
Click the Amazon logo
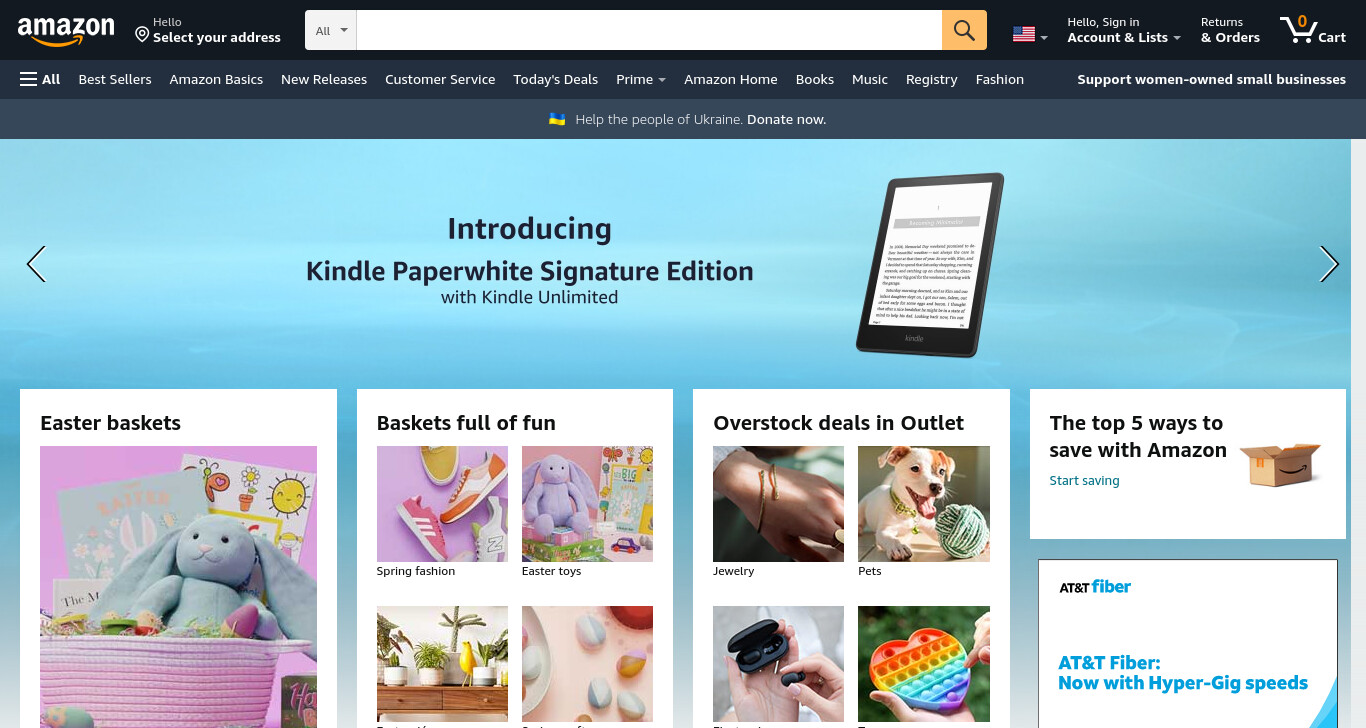(x=66, y=31)
